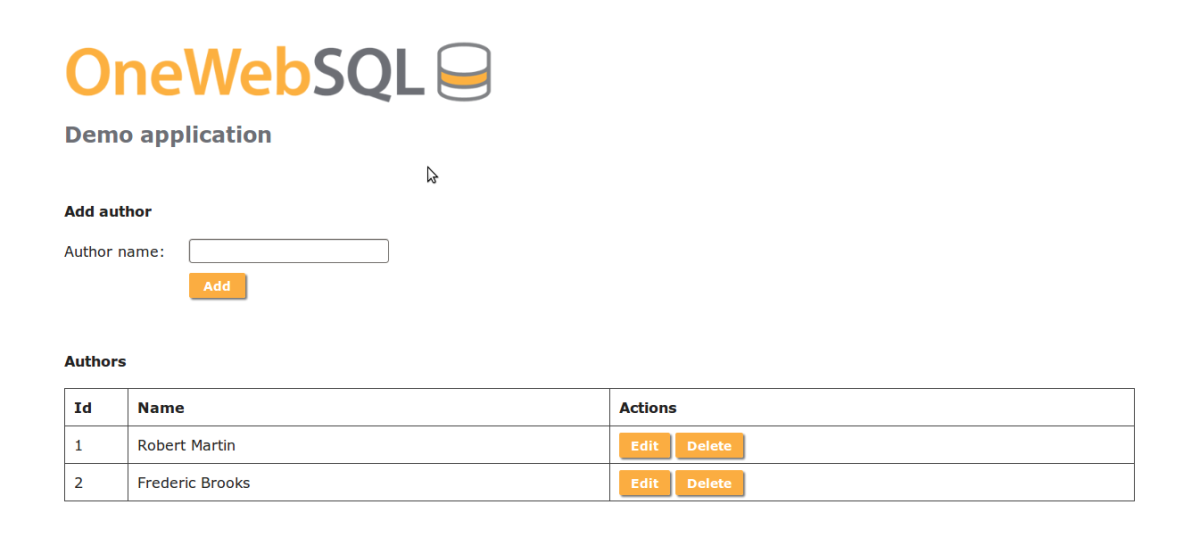Click the Author name label
1200x541 pixels.
(114, 252)
